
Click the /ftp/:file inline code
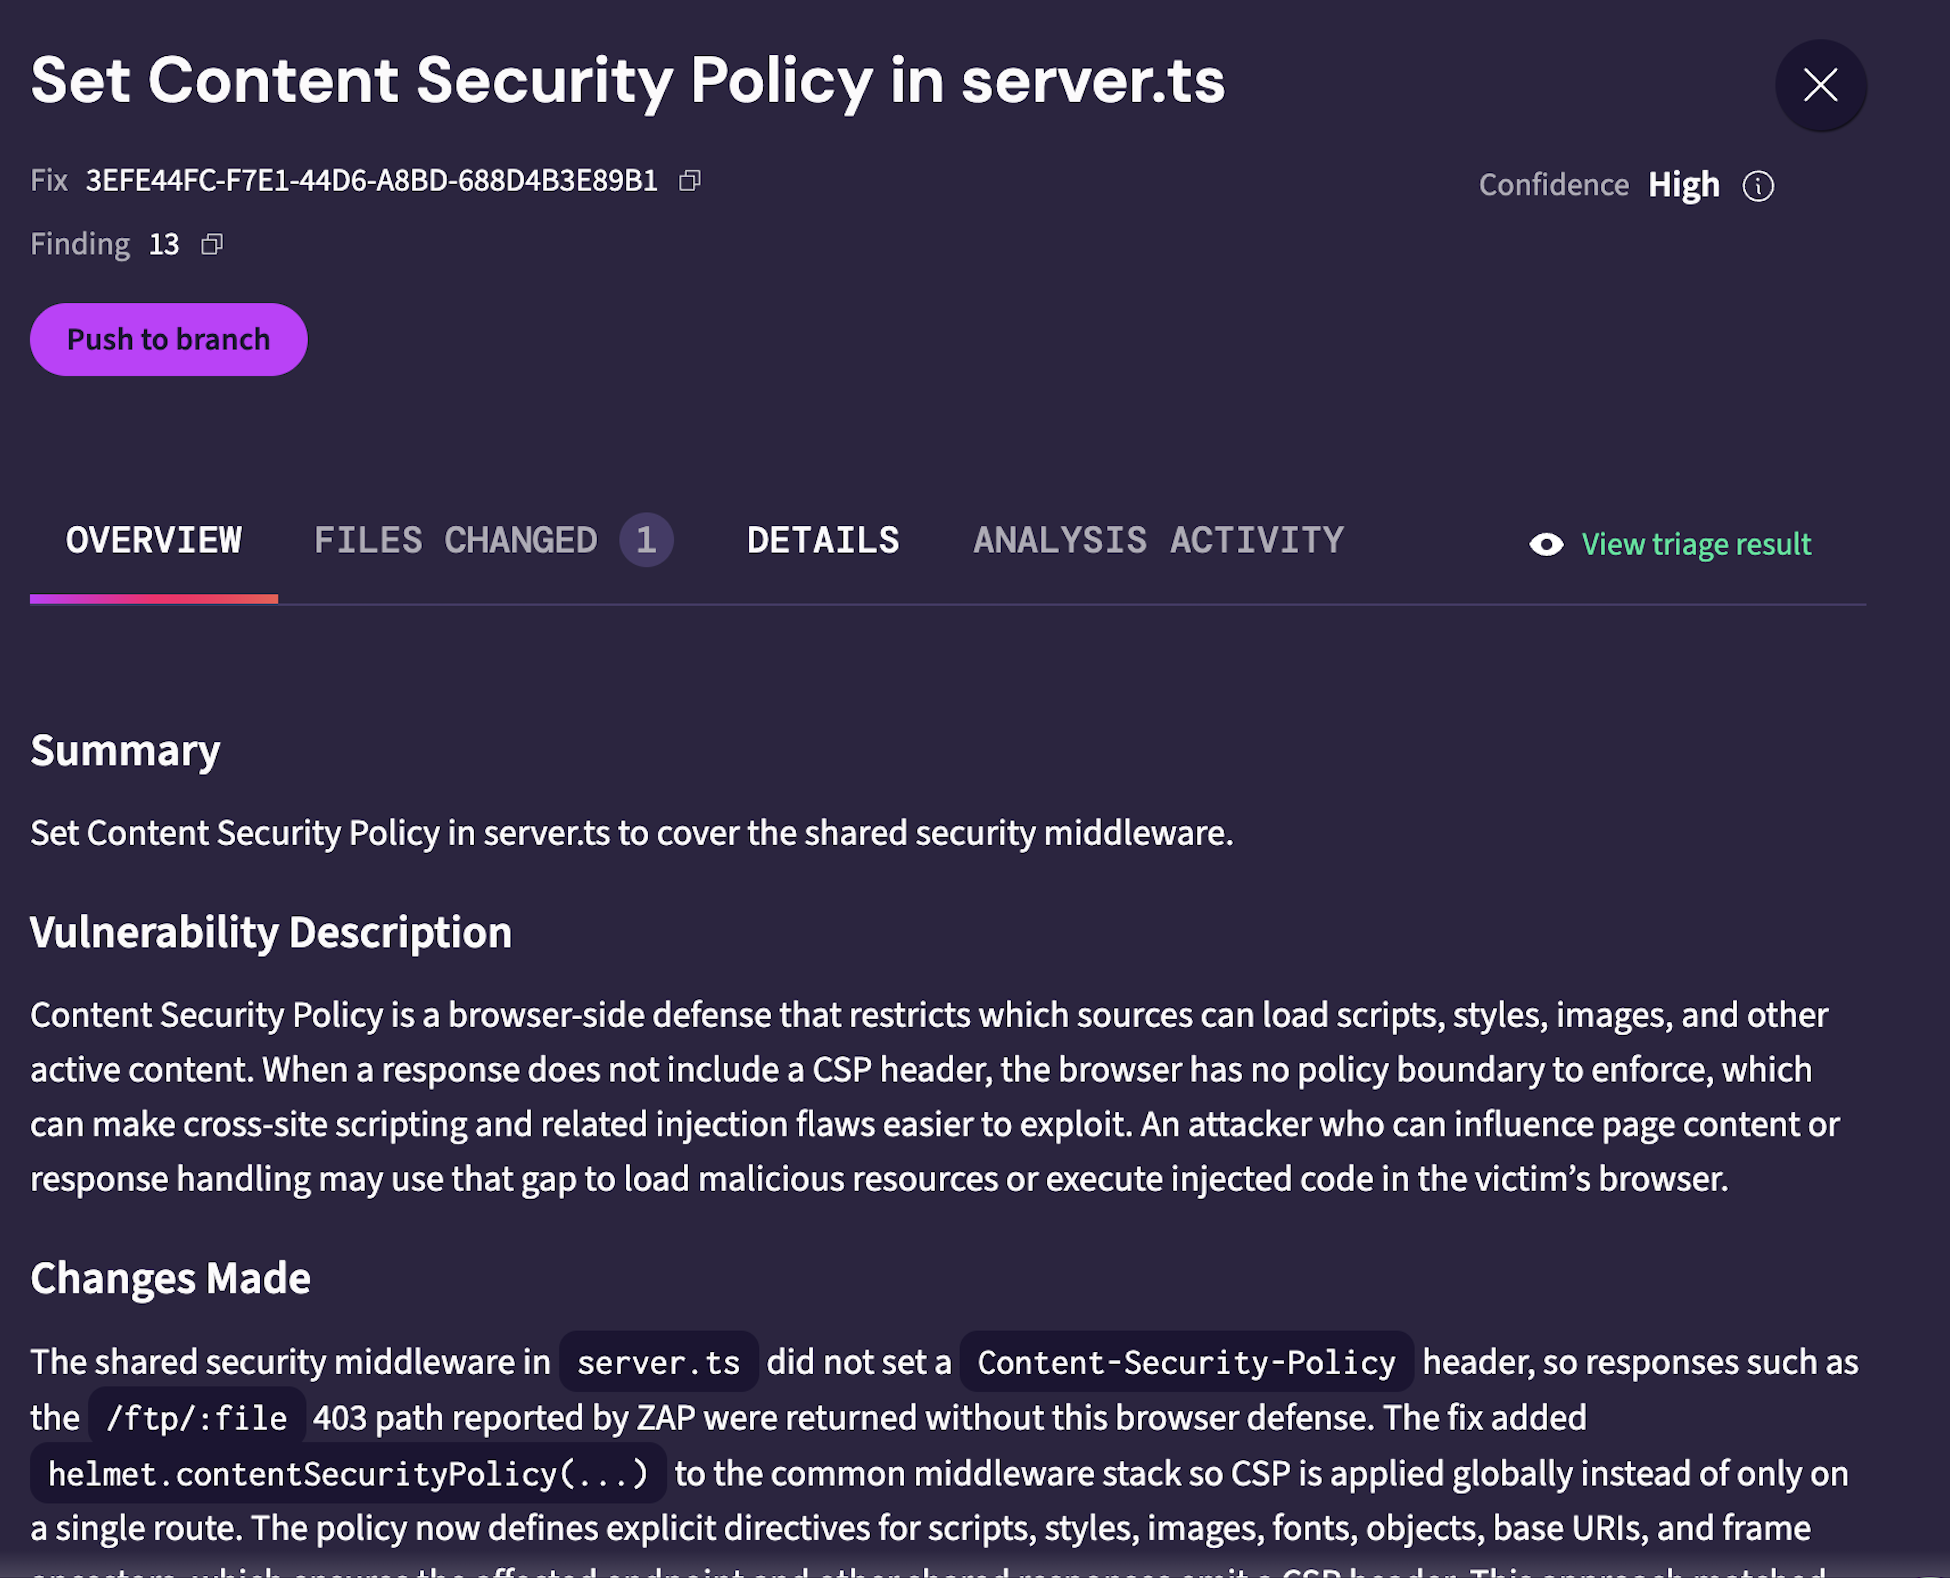[197, 1419]
